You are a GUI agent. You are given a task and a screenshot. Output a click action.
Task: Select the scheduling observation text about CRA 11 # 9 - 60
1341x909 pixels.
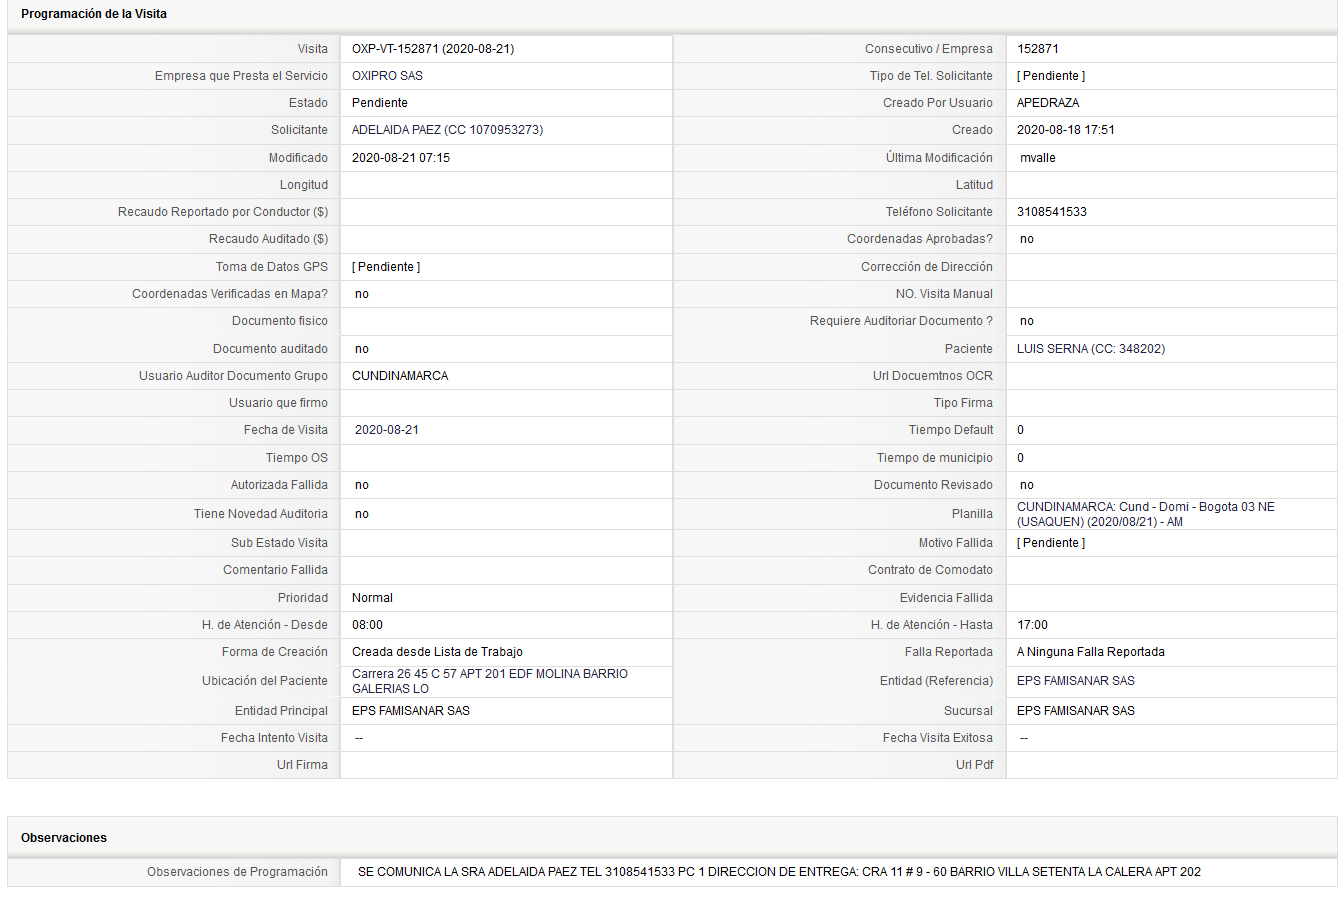pos(779,872)
